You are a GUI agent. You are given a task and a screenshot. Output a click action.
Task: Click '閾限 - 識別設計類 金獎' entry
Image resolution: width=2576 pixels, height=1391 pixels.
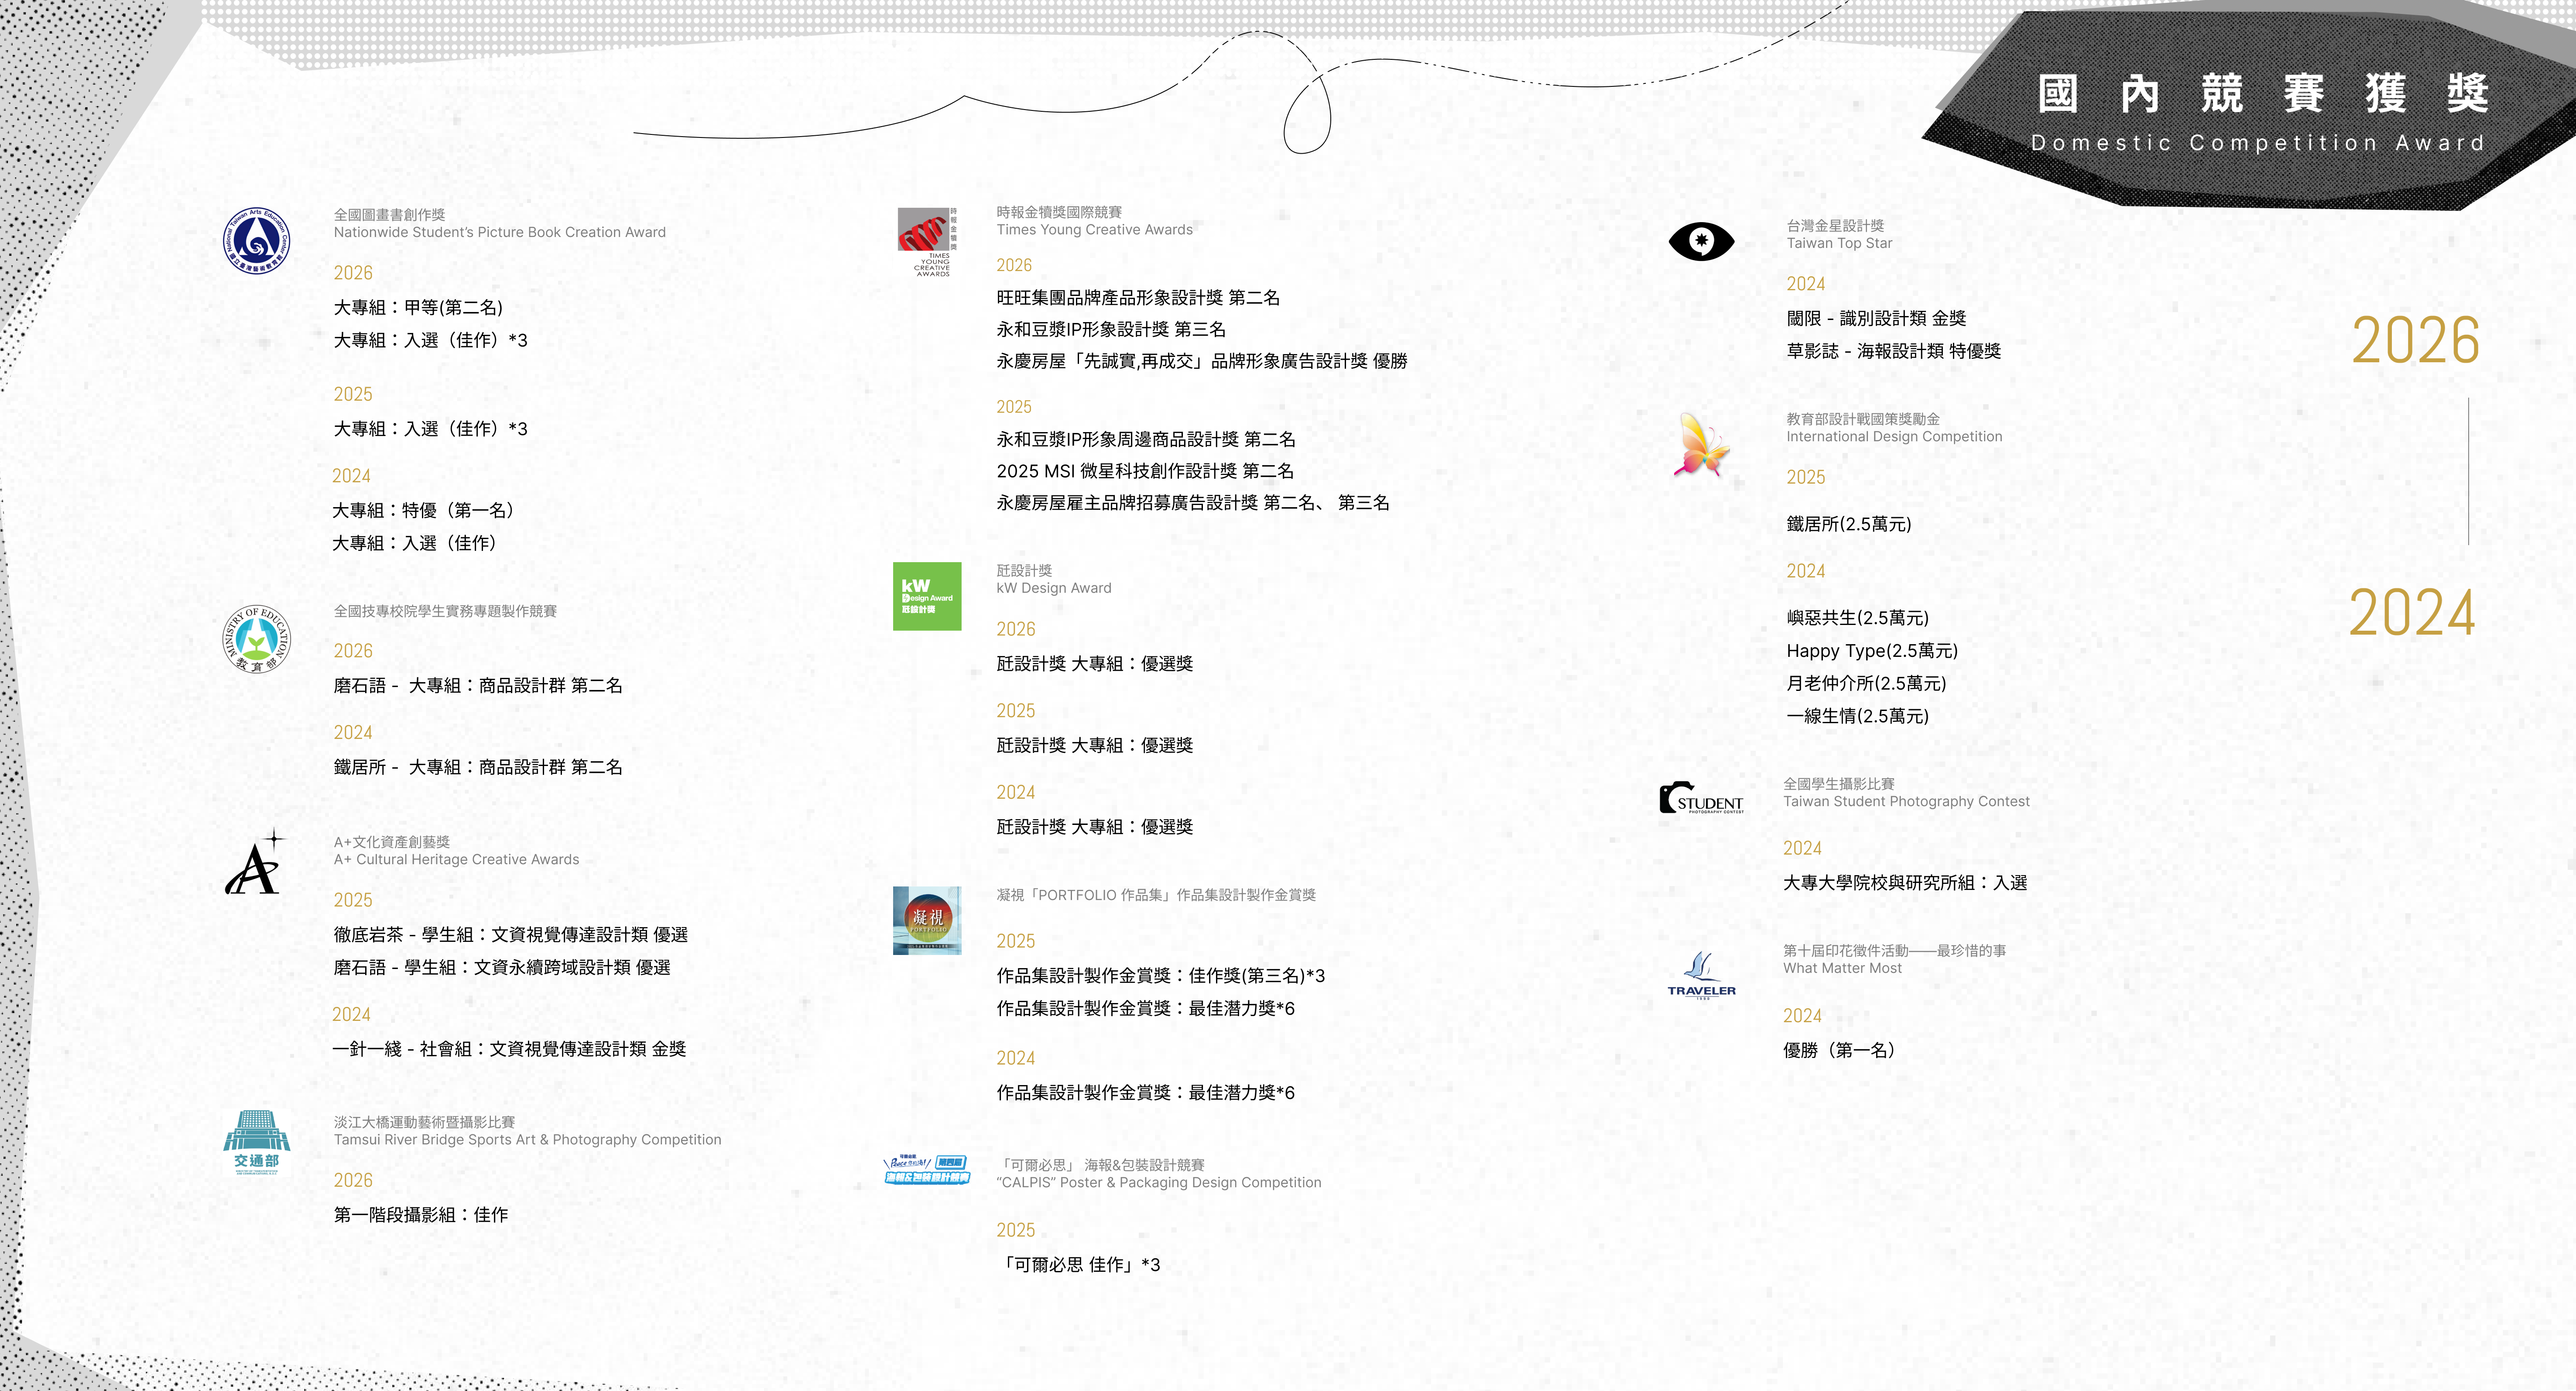click(x=1877, y=318)
